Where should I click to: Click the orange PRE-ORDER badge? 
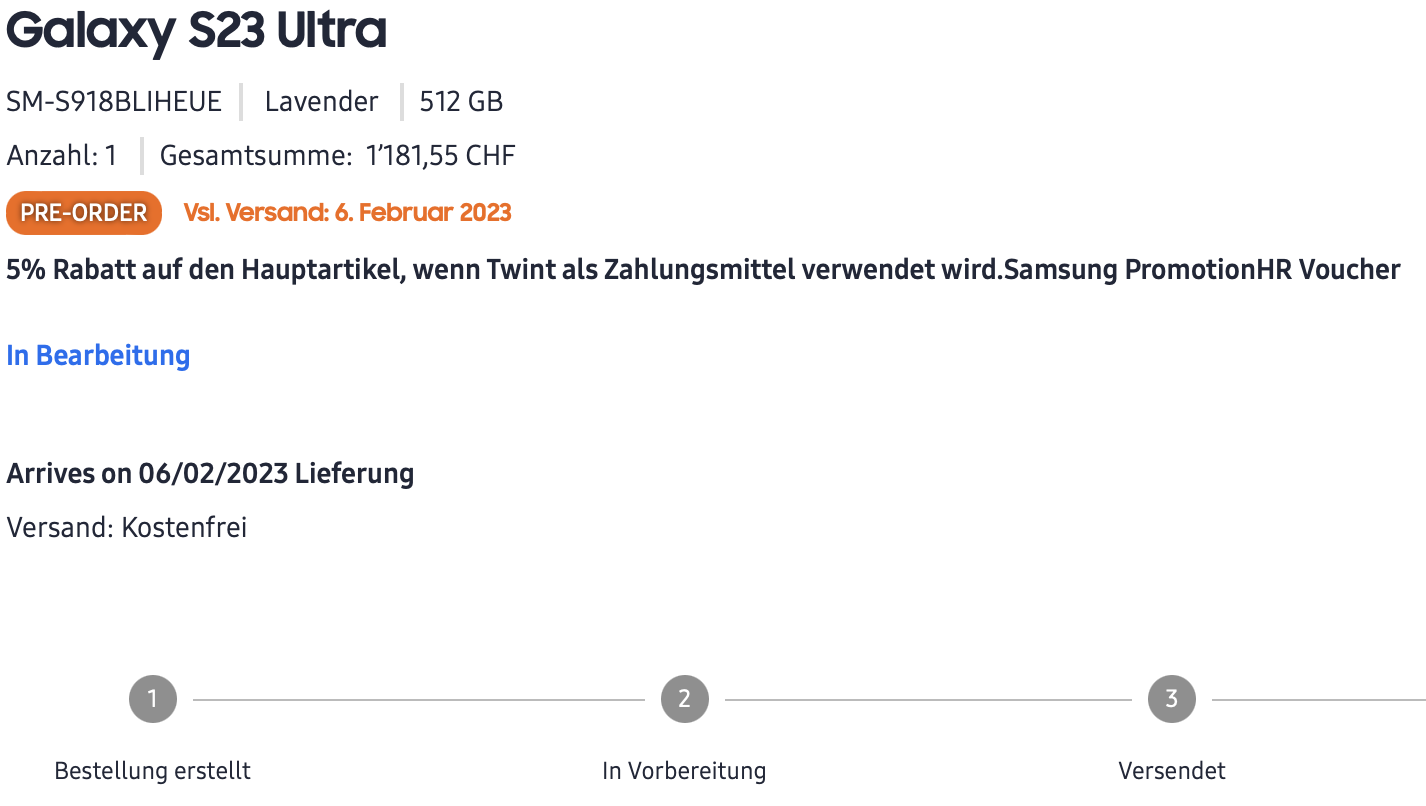click(84, 213)
